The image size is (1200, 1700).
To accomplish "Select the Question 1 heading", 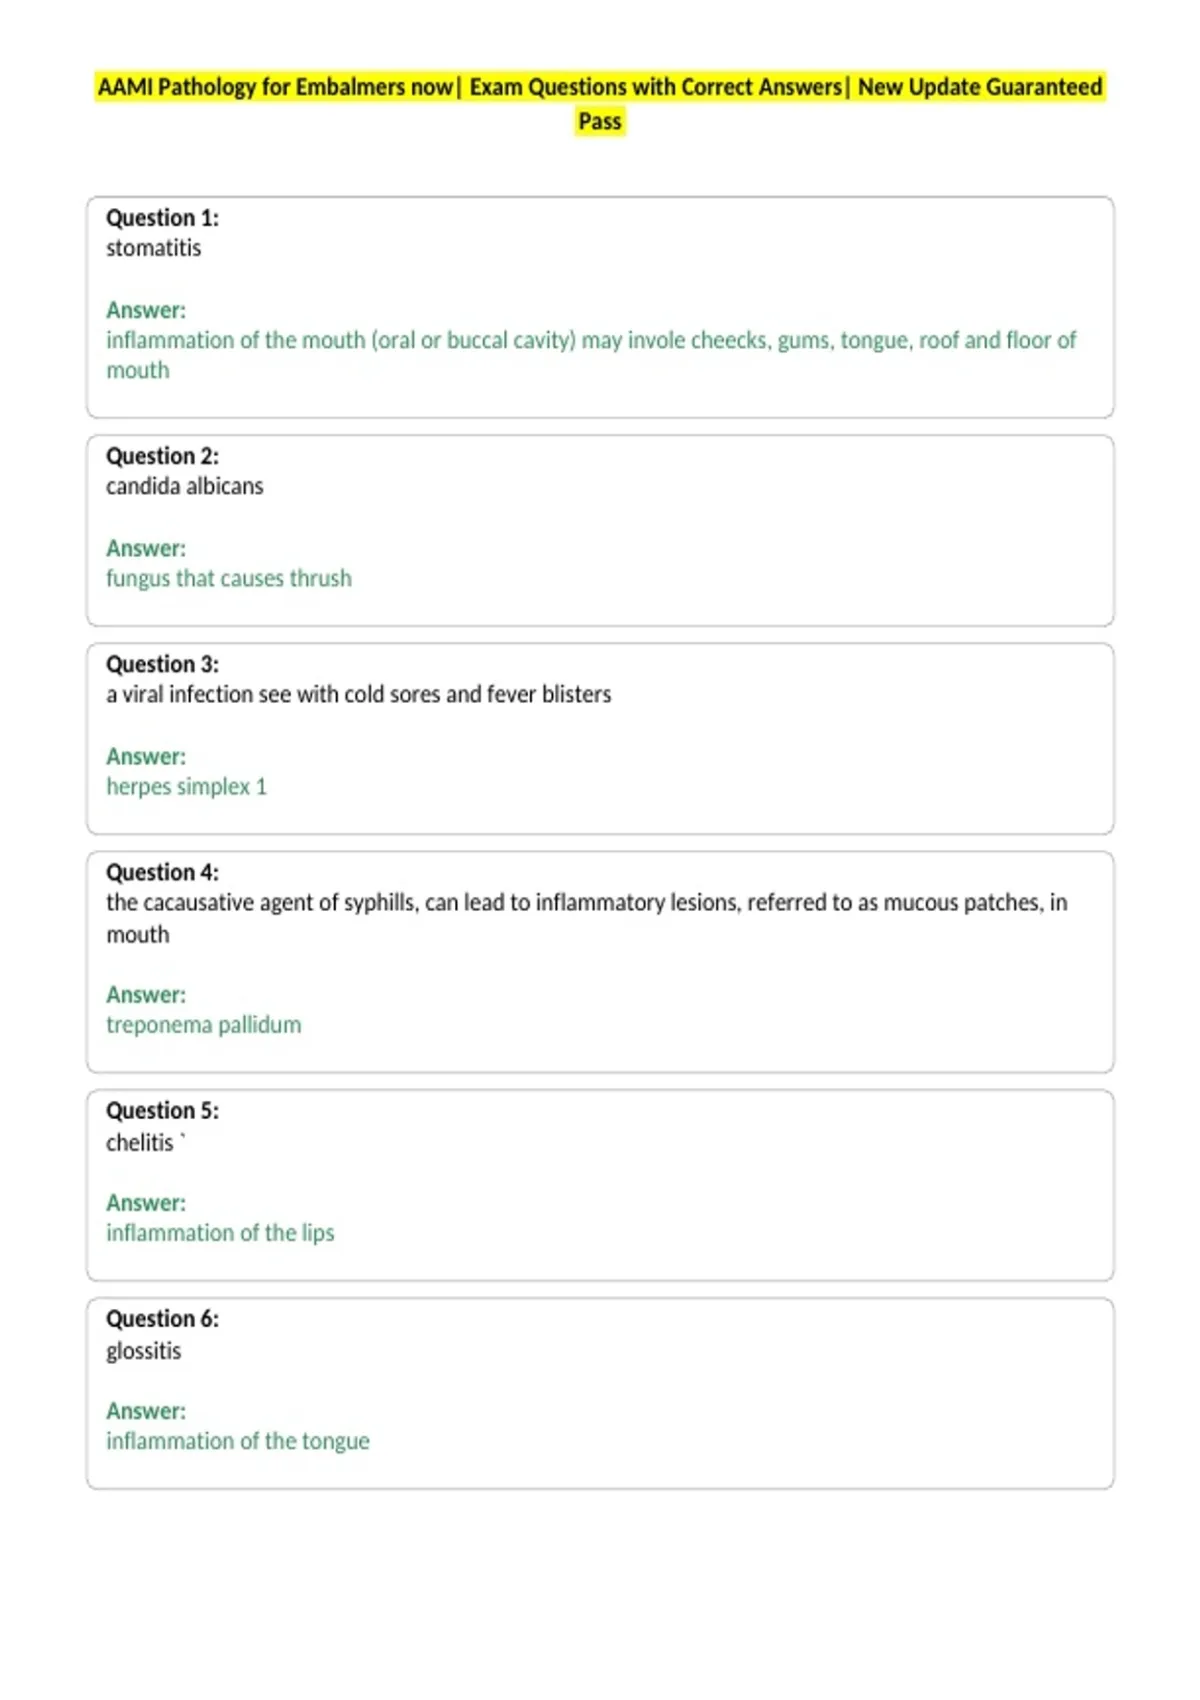I will pos(162,218).
